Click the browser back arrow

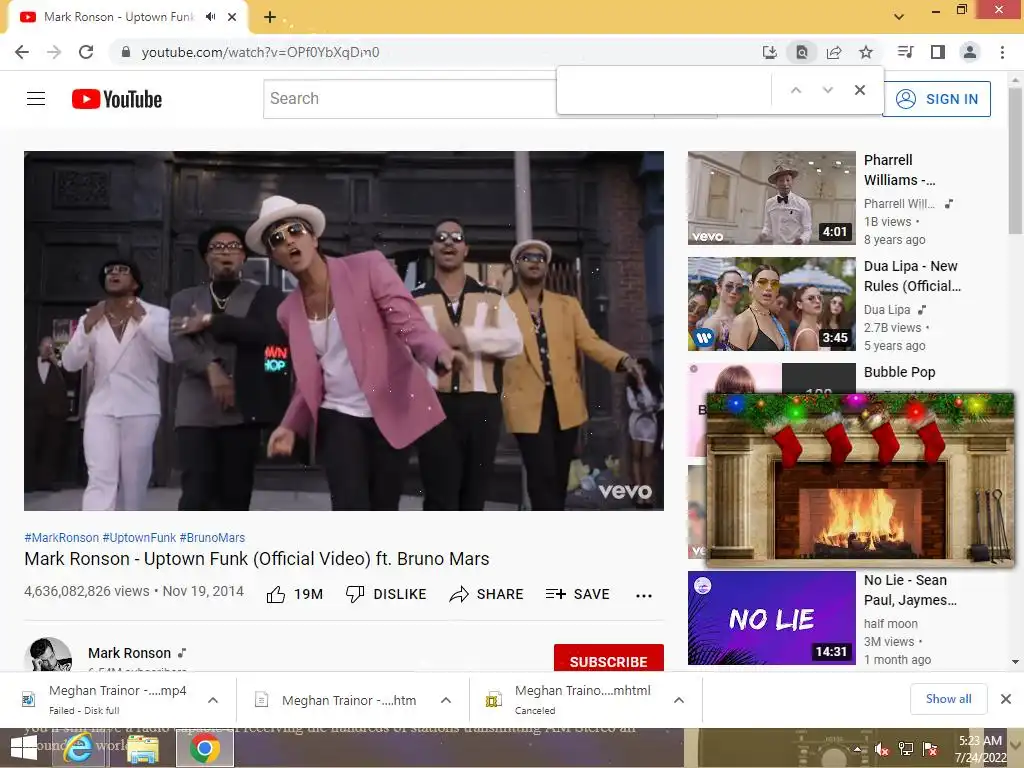[x=22, y=52]
